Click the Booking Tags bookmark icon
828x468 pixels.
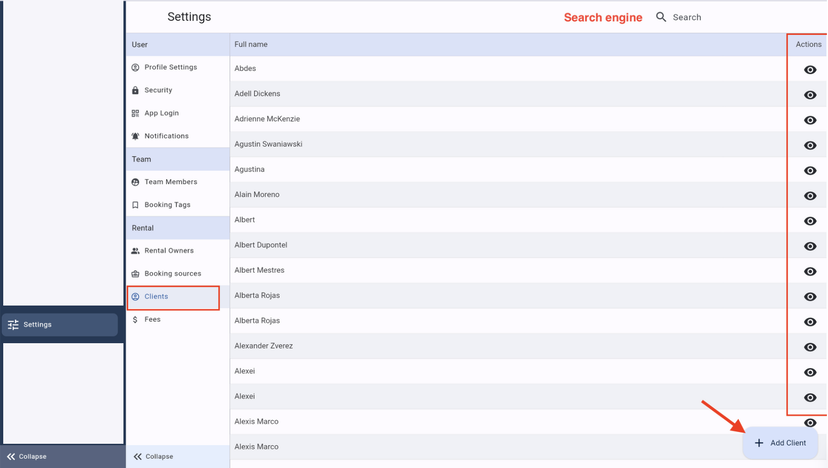point(135,205)
